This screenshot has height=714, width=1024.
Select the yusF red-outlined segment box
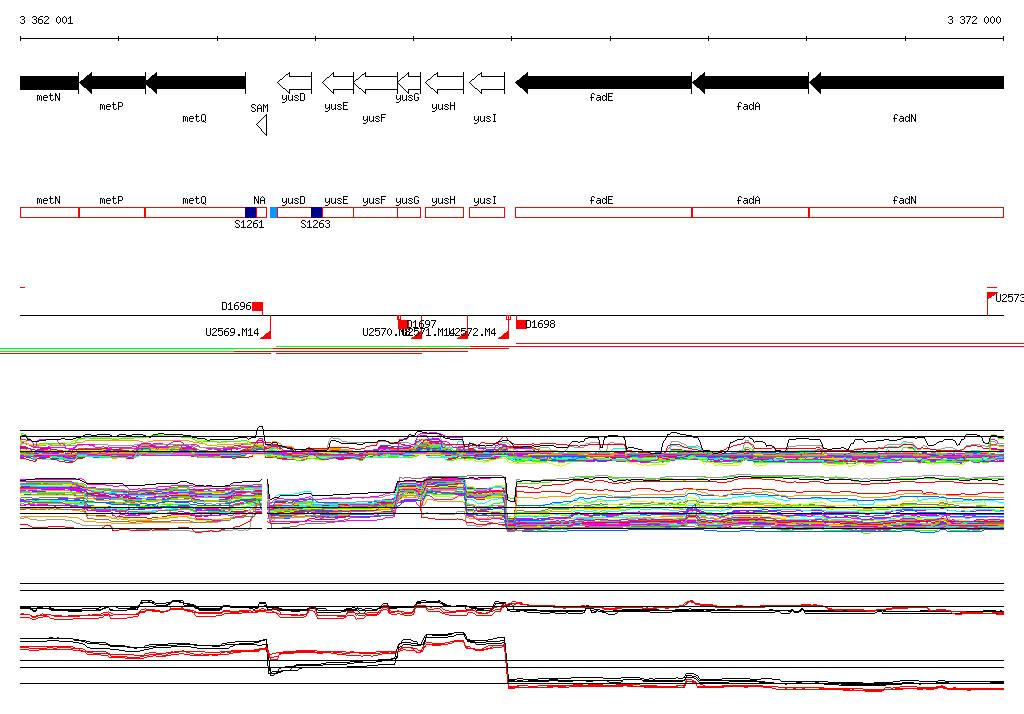[x=376, y=212]
